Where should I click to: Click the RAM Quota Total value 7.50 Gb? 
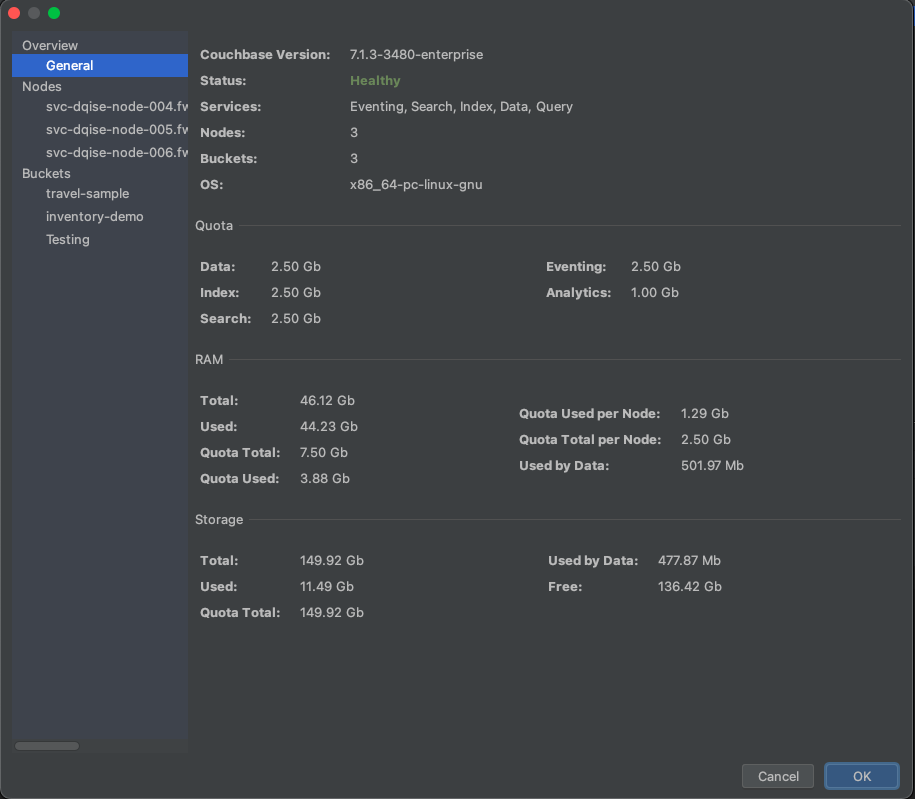(324, 452)
